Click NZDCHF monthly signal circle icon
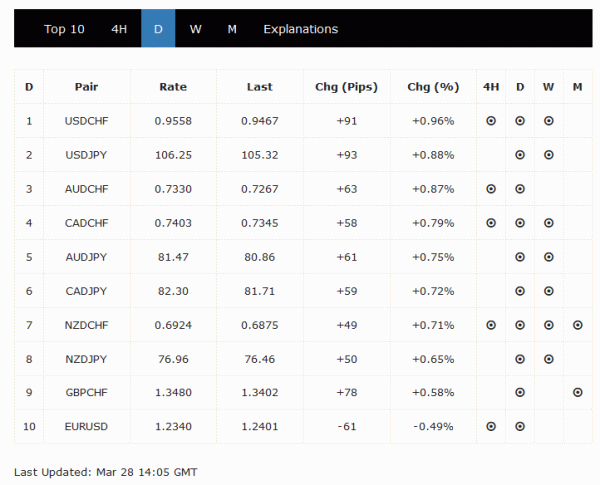Viewport: 600px width, 485px height. [578, 325]
